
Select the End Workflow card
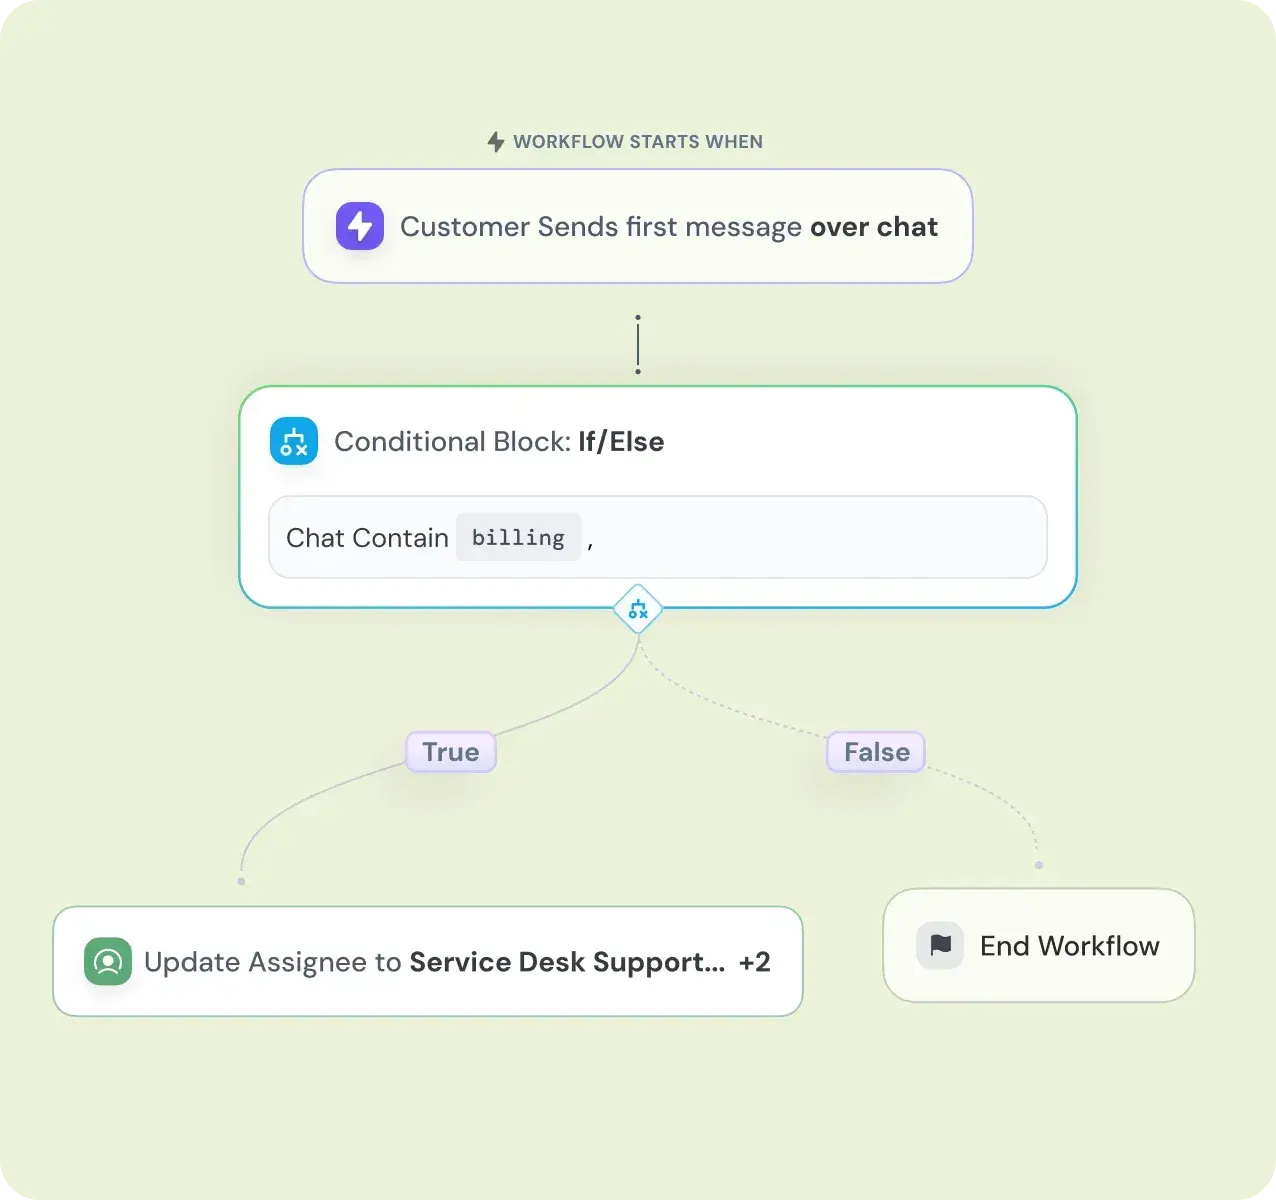(1037, 945)
